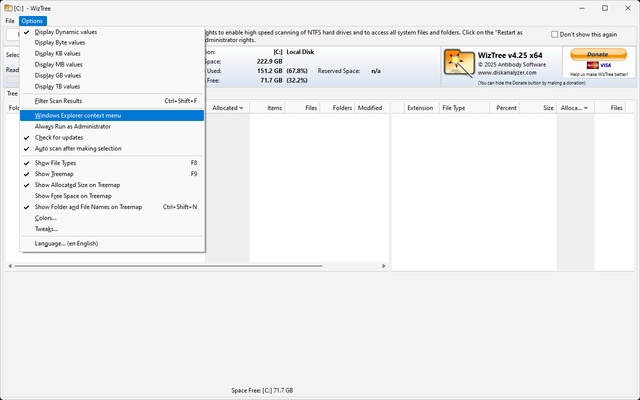Sort by File Type column
The height and width of the screenshot is (400, 640).
464,108
